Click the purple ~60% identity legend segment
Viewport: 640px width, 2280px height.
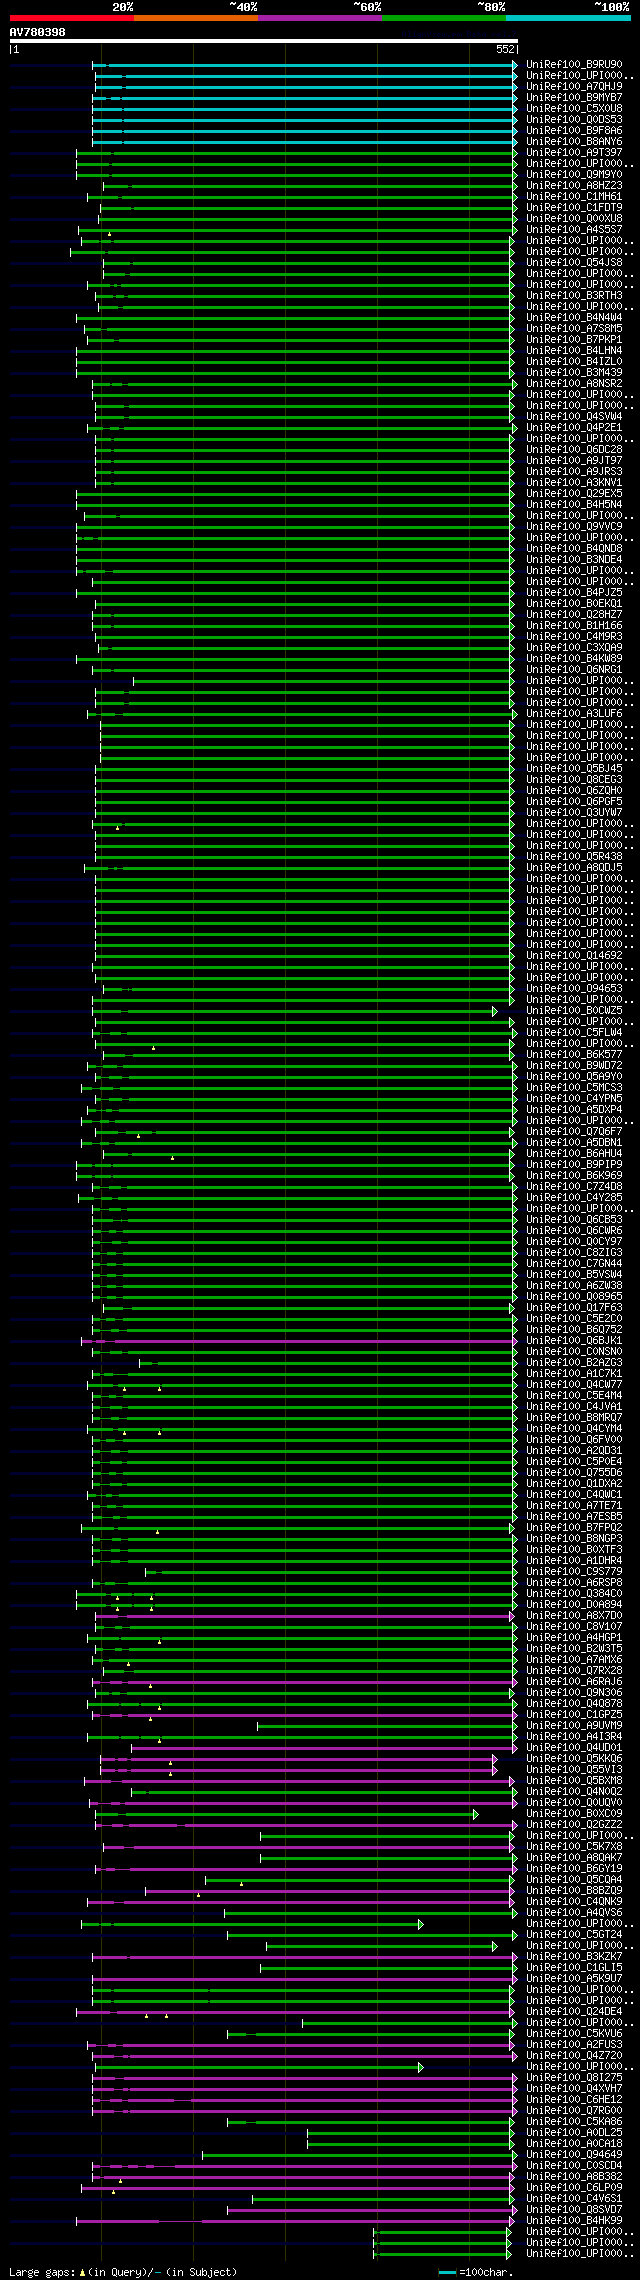pyautogui.click(x=320, y=18)
